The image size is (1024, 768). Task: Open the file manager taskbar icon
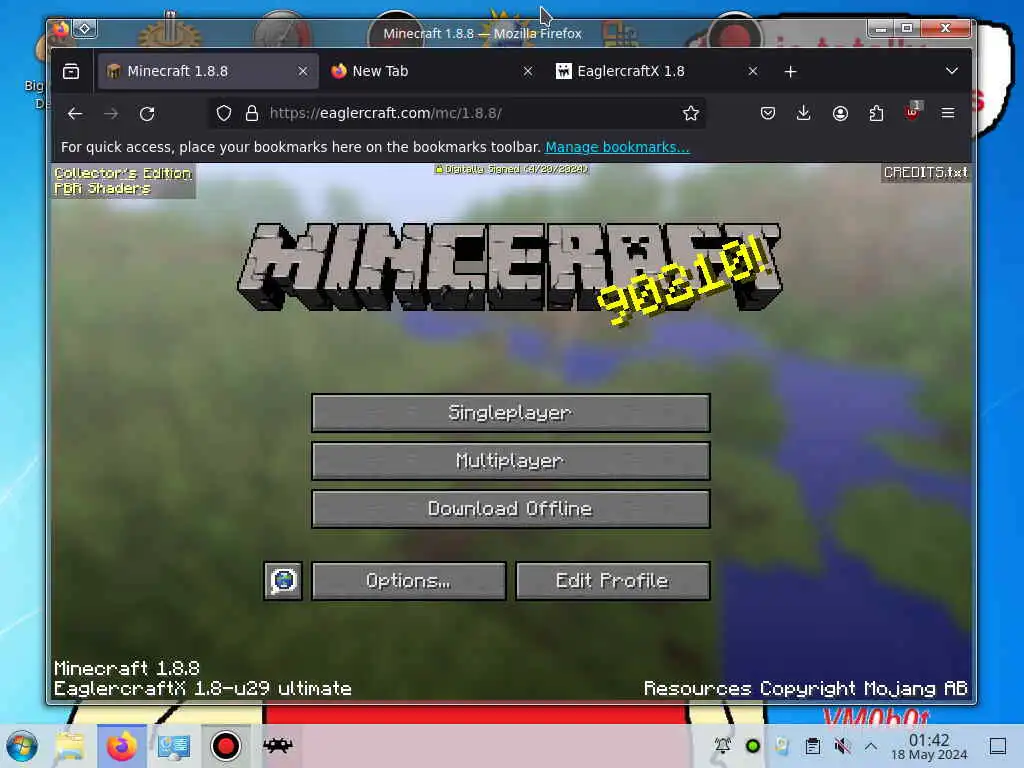pos(69,746)
